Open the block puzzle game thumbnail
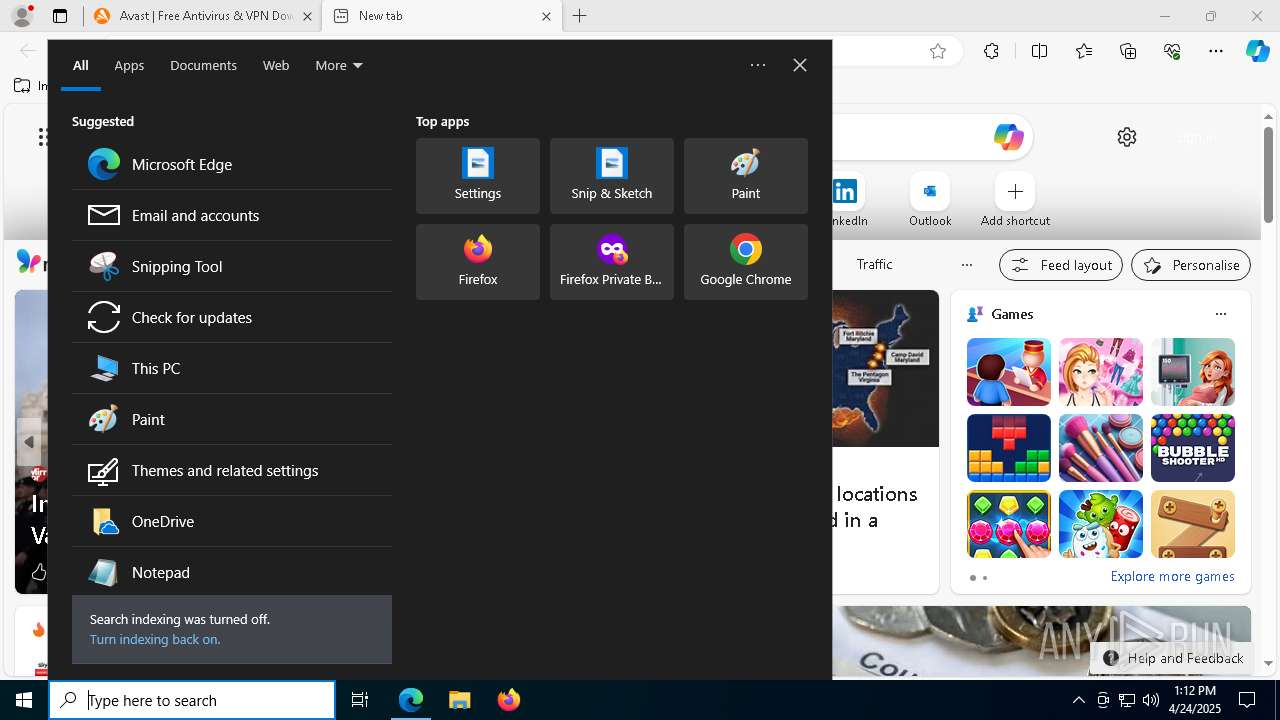1280x720 pixels. click(1009, 448)
